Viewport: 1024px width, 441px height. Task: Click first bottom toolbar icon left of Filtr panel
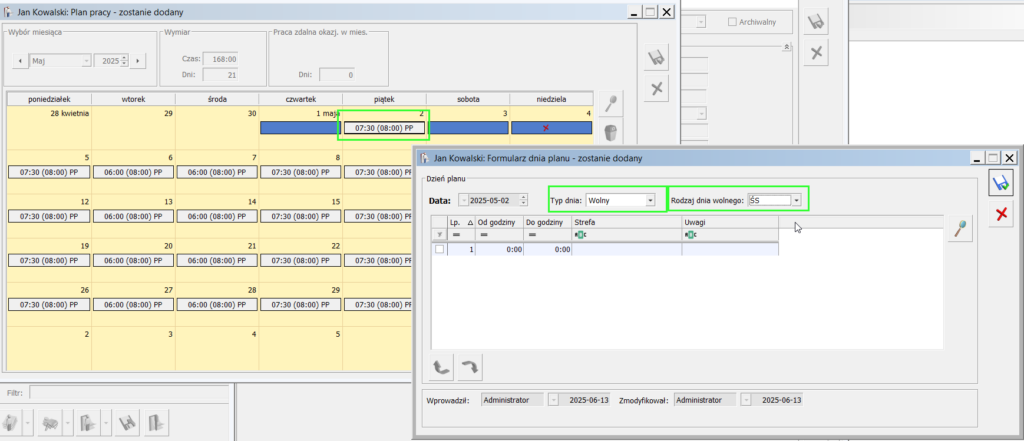pos(10,423)
